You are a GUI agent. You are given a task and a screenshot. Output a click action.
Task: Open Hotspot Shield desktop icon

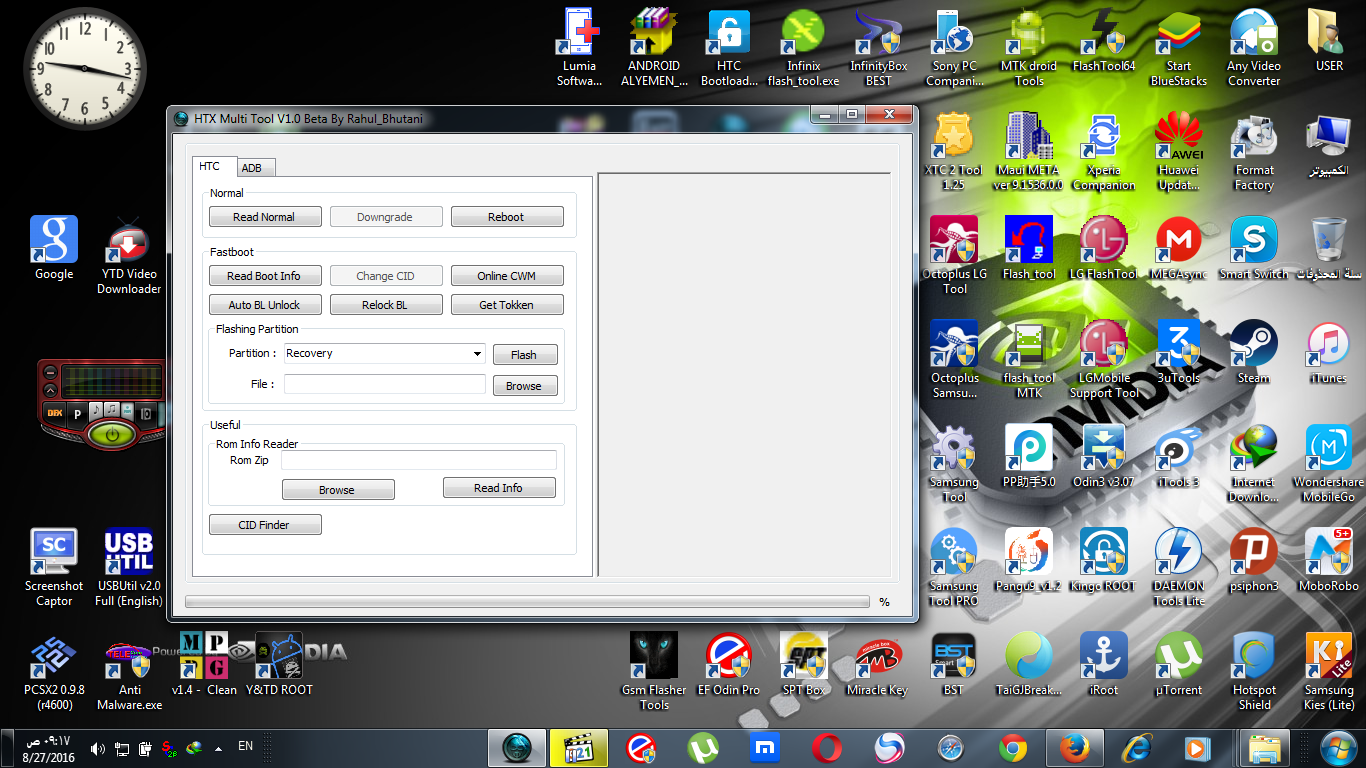pyautogui.click(x=1254, y=671)
